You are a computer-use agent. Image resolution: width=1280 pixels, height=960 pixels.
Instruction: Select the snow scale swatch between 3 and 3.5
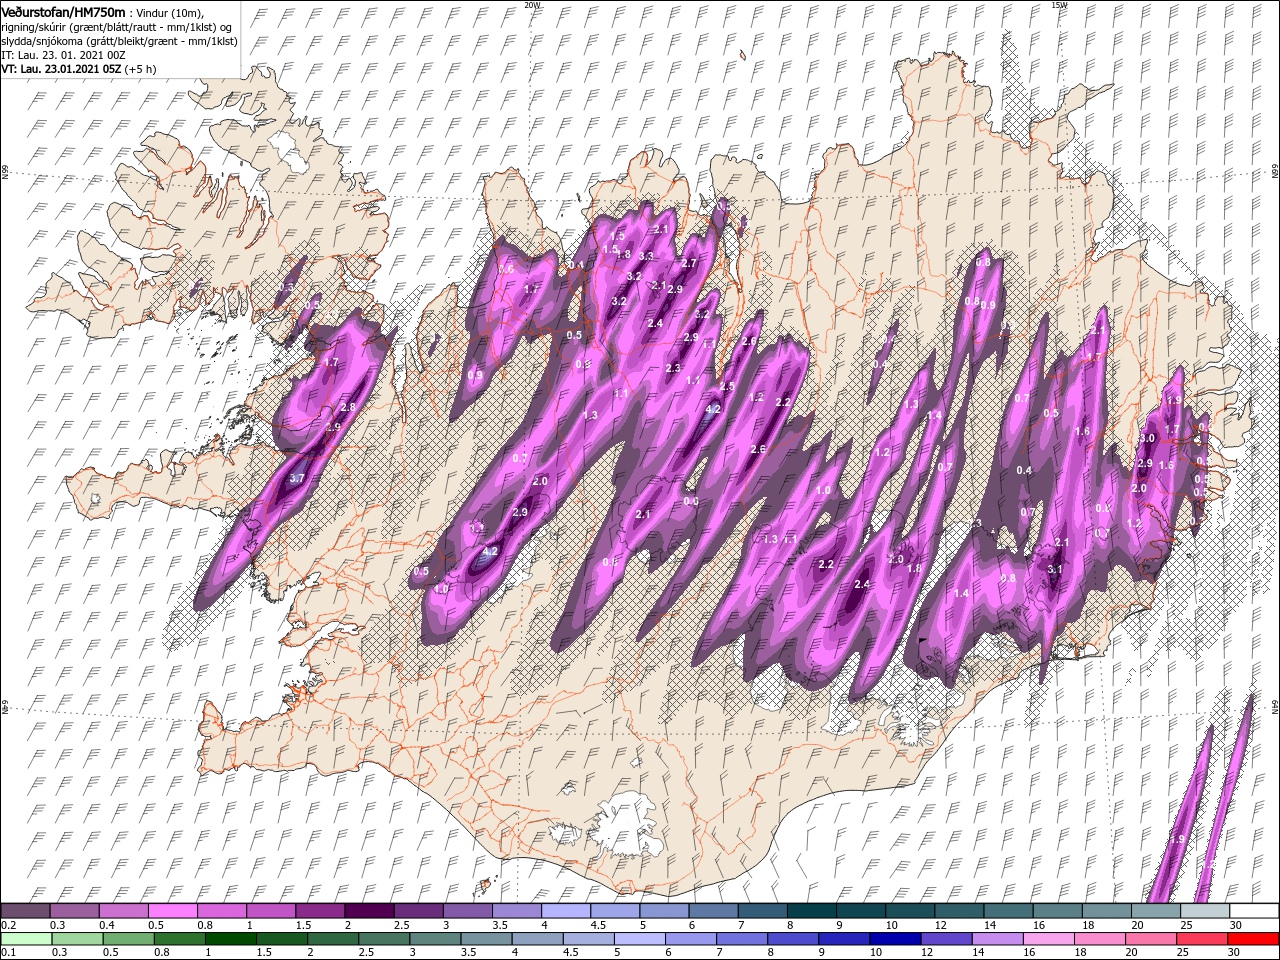[468, 911]
